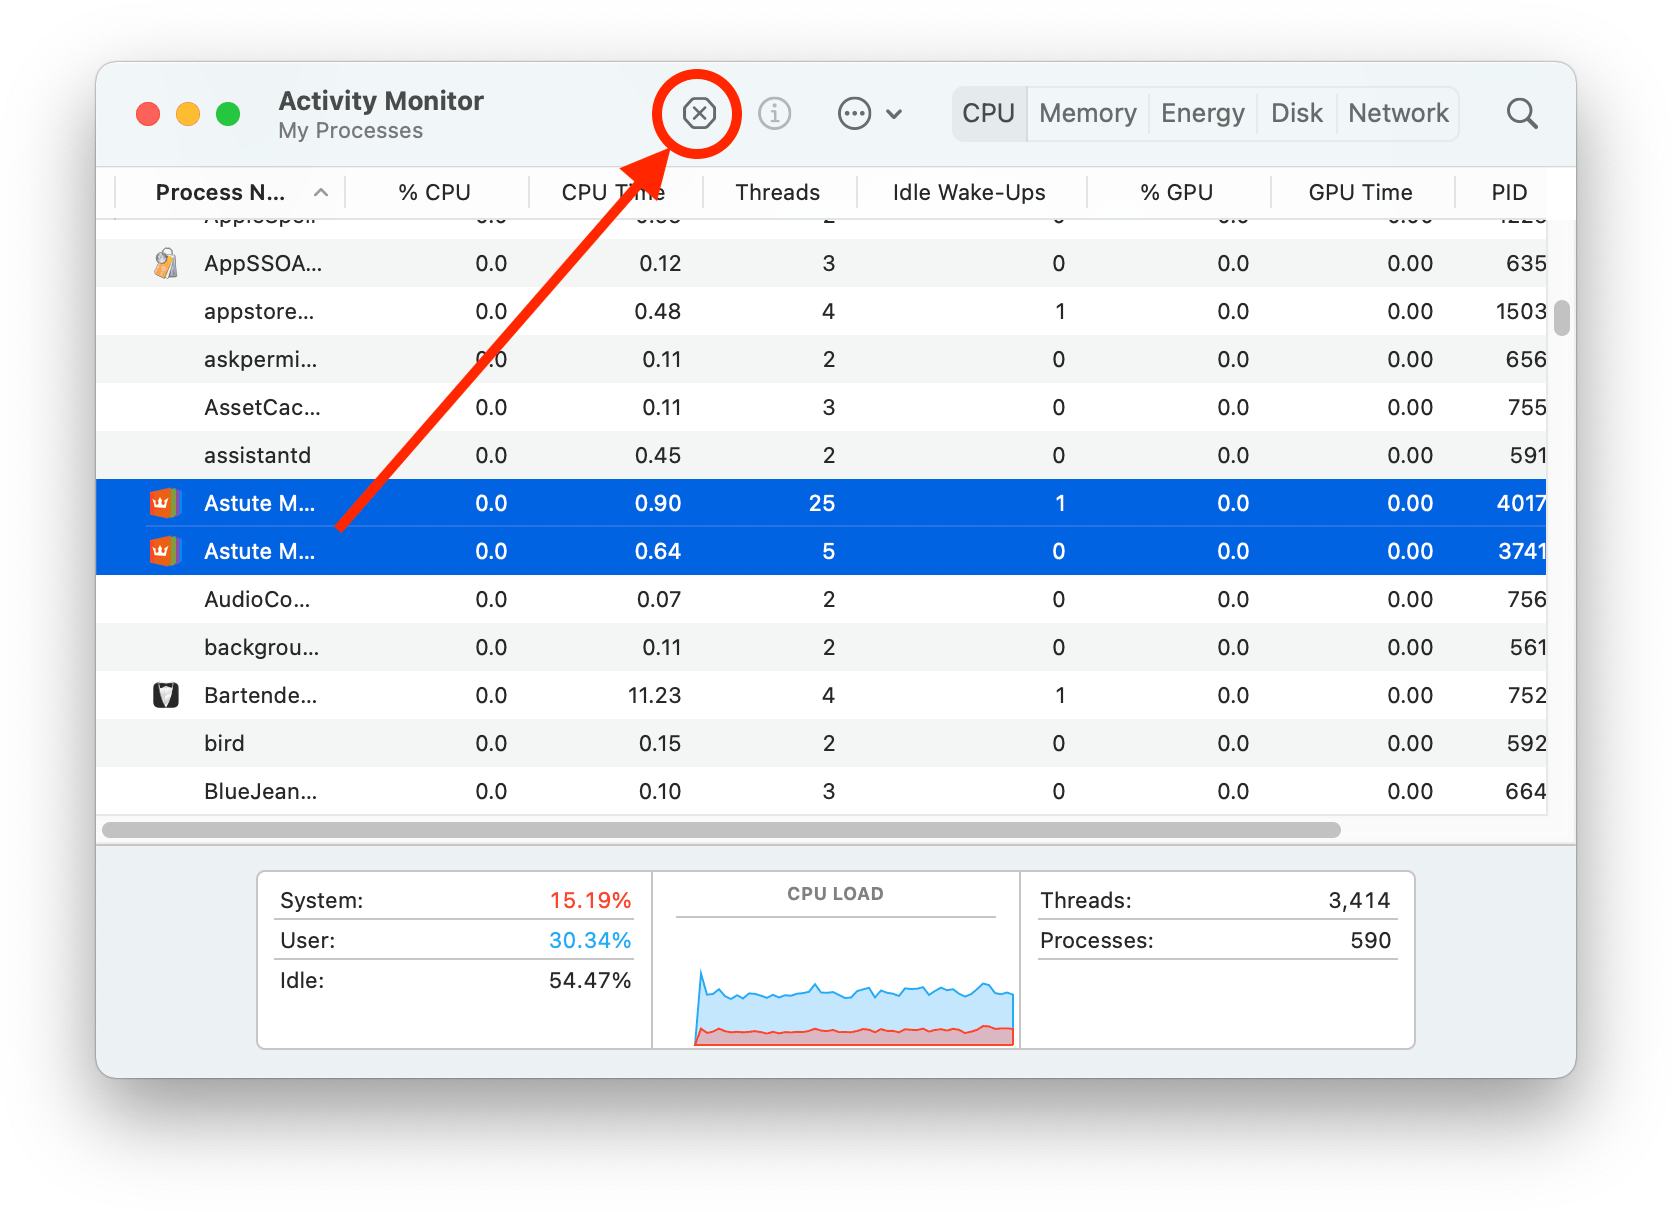1672x1212 pixels.
Task: Click Astute icon in 5-thread row
Action: coord(164,551)
